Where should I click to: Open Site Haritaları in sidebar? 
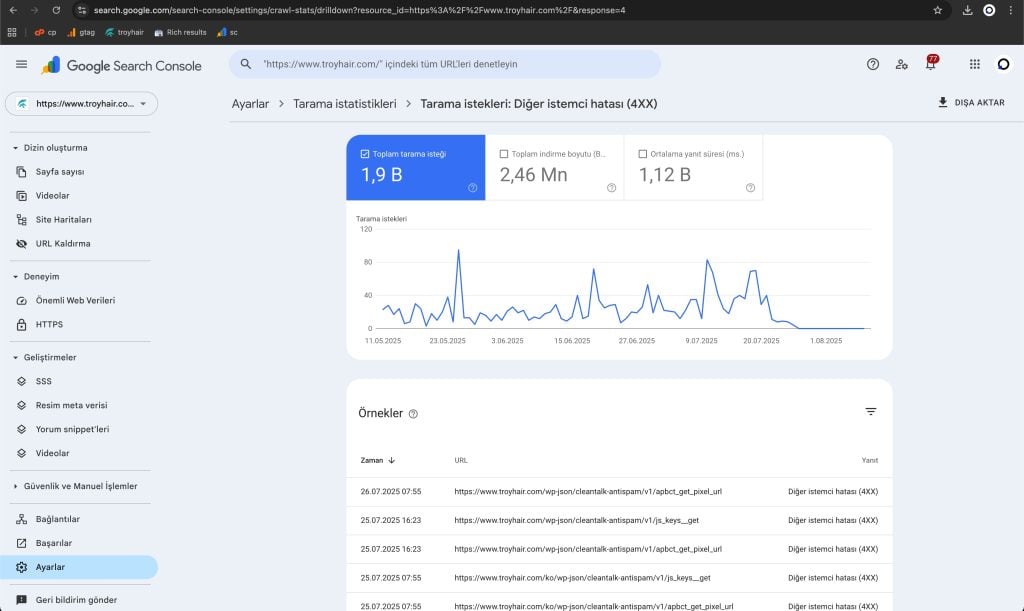coord(63,220)
